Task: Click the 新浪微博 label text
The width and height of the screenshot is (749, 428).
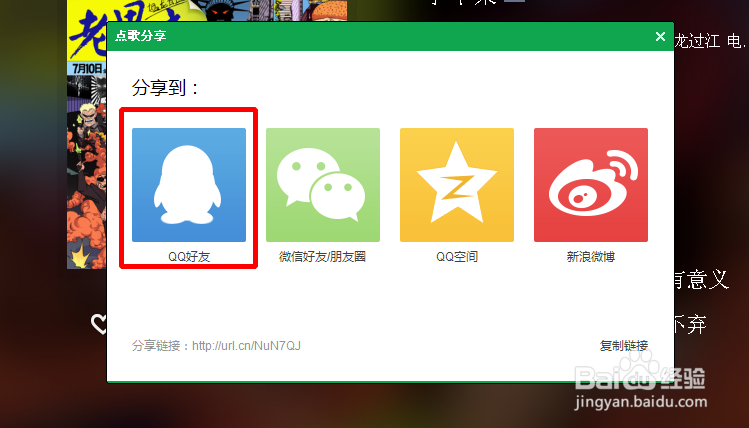Action: pyautogui.click(x=591, y=257)
